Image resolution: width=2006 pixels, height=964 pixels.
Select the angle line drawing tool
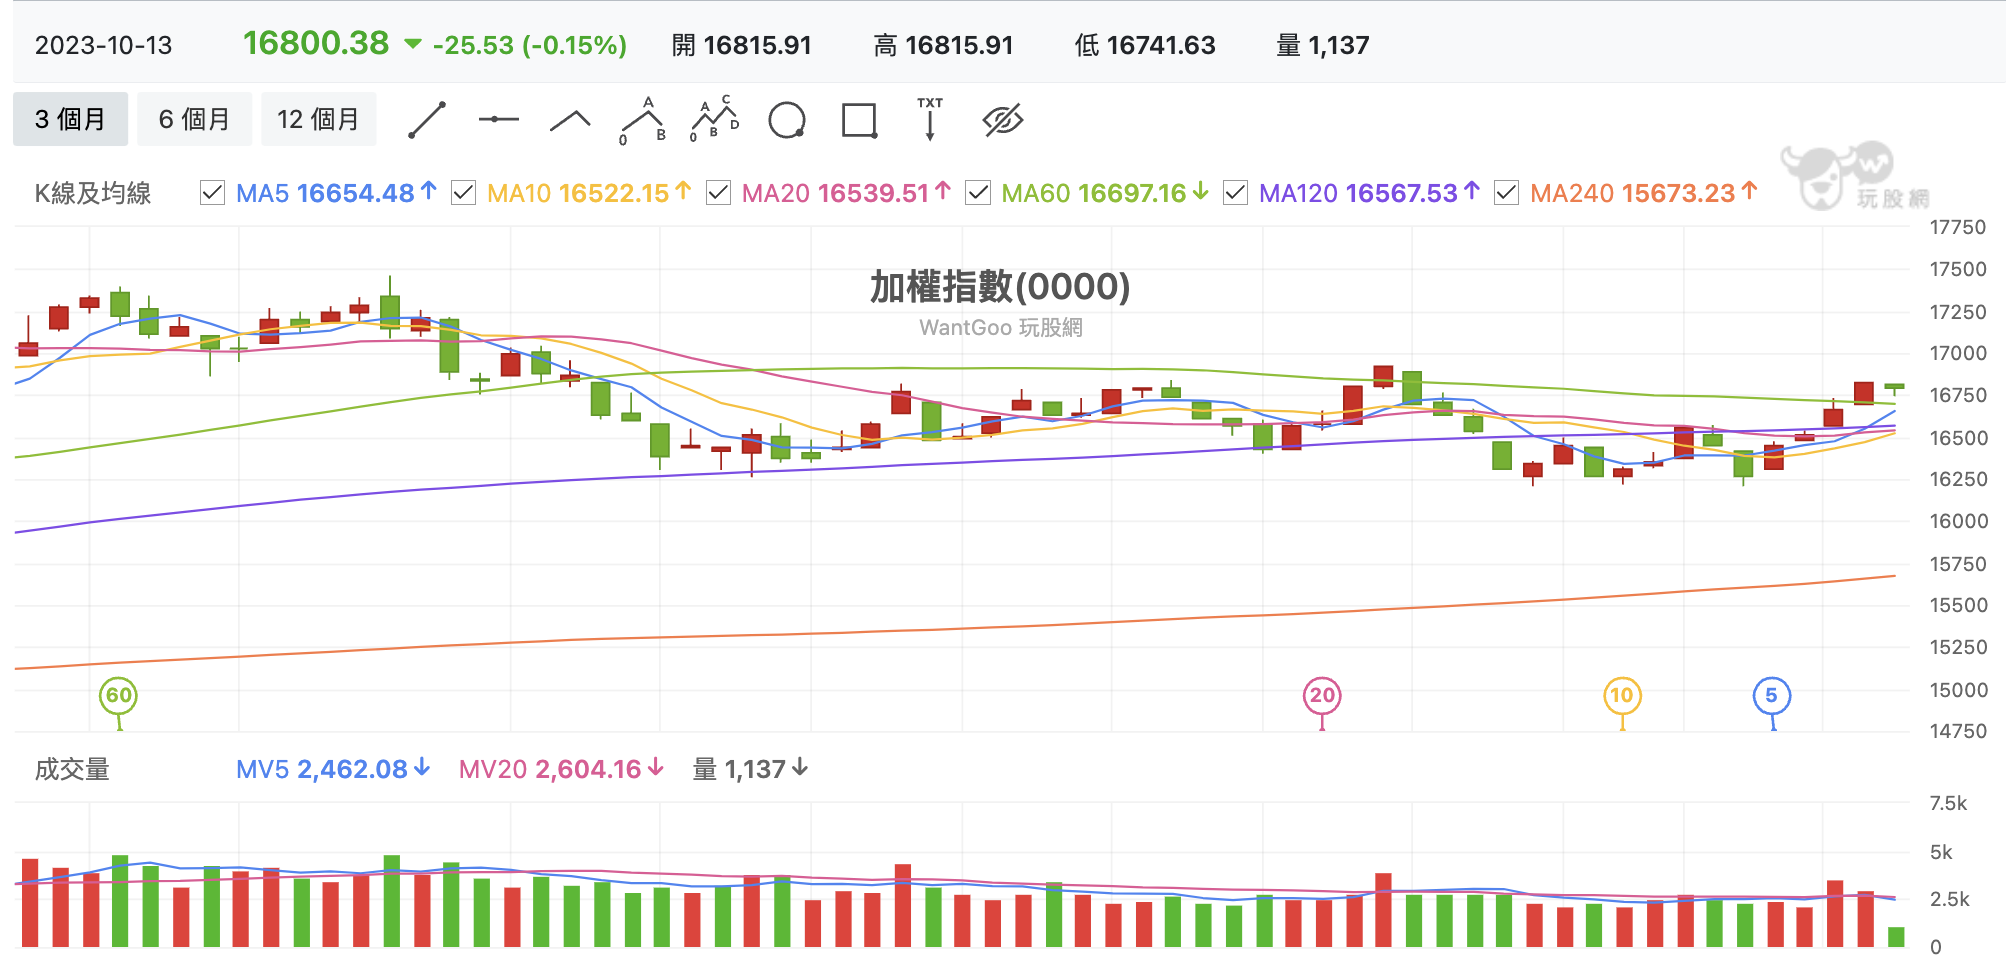click(x=570, y=121)
